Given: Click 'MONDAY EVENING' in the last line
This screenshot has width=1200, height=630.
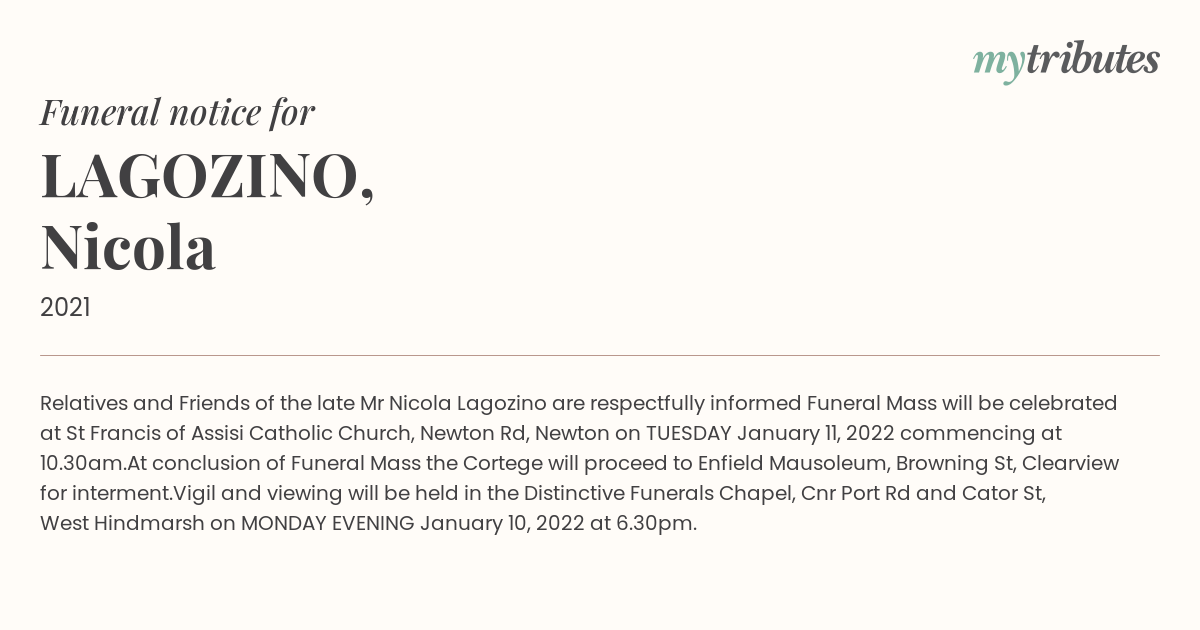Looking at the screenshot, I should [x=327, y=524].
